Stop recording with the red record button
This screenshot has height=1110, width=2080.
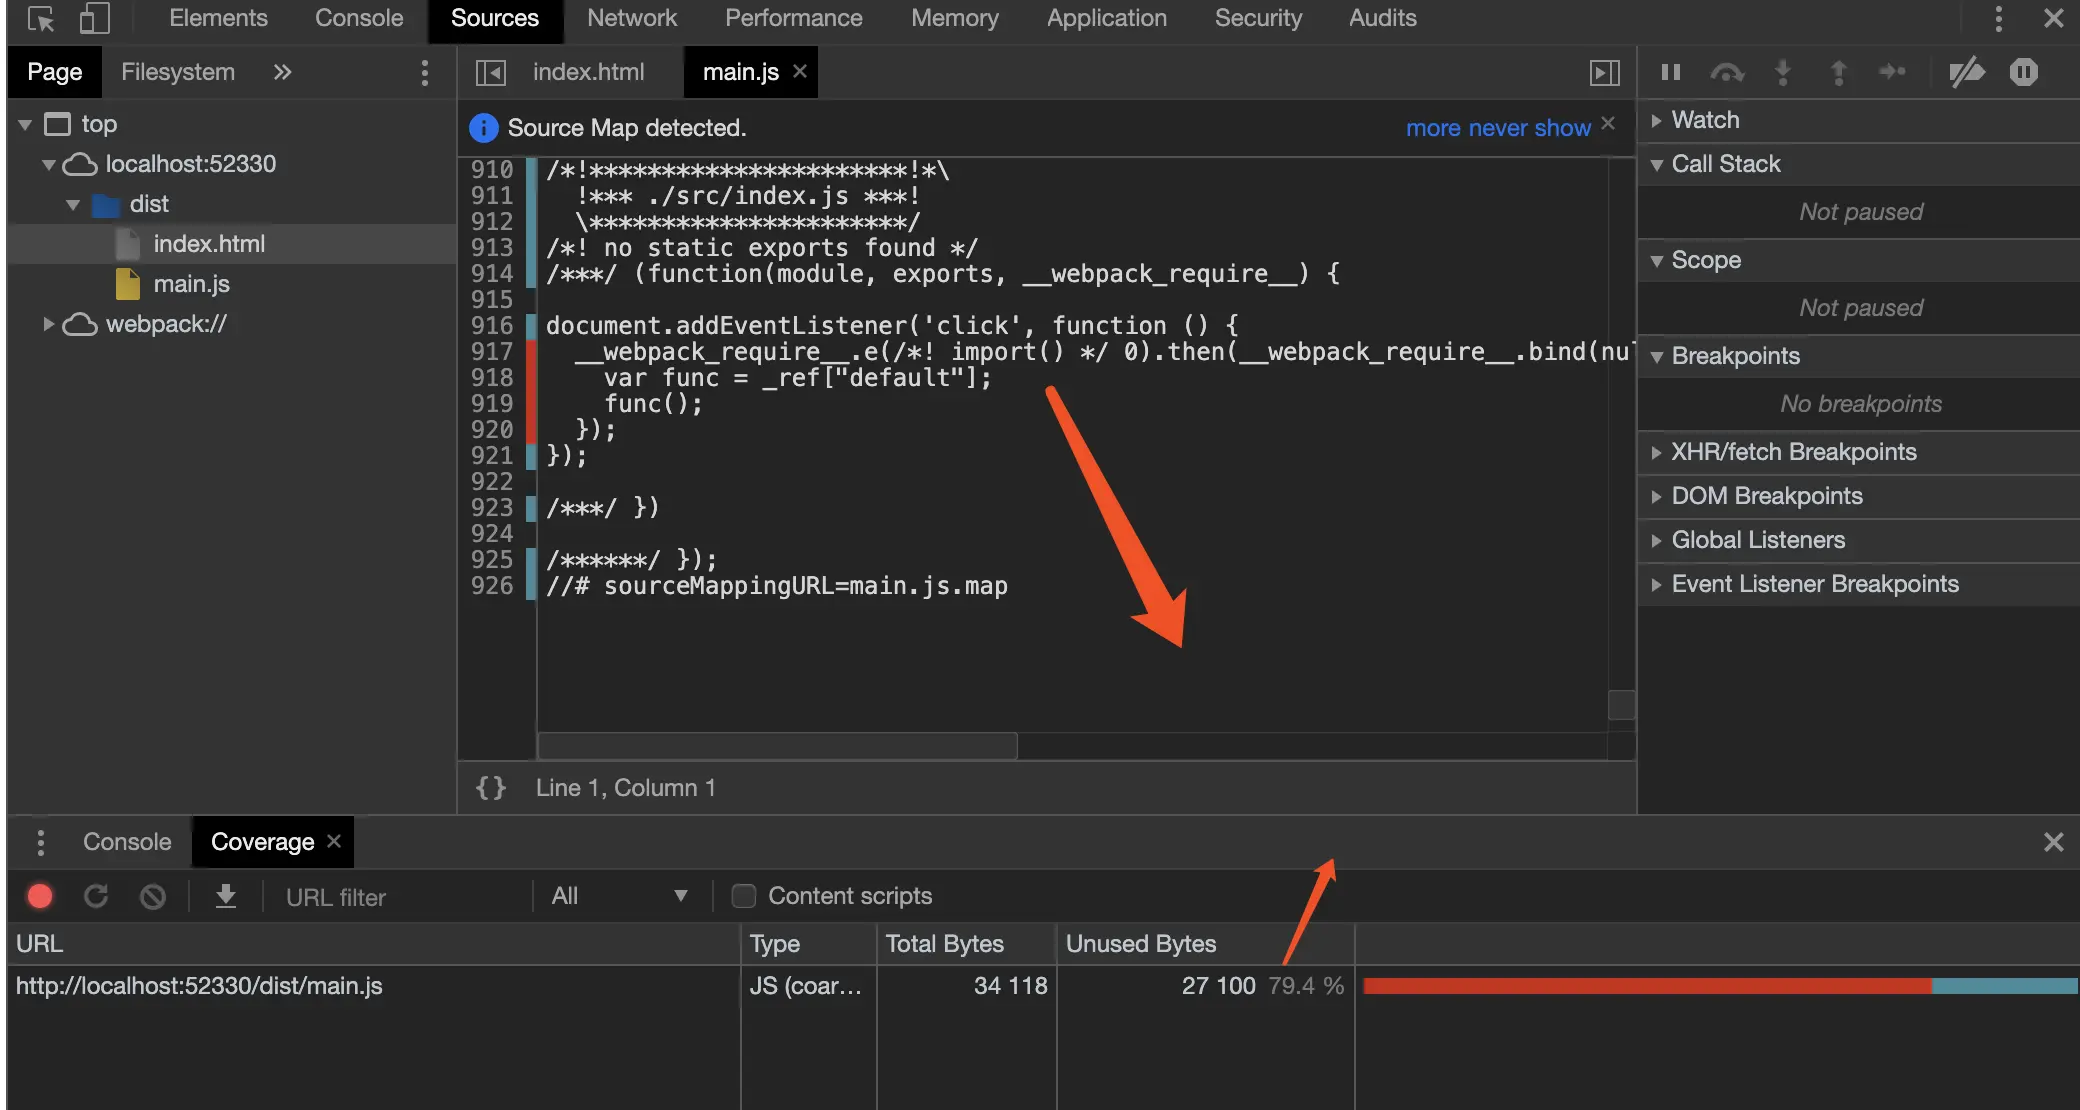tap(40, 896)
